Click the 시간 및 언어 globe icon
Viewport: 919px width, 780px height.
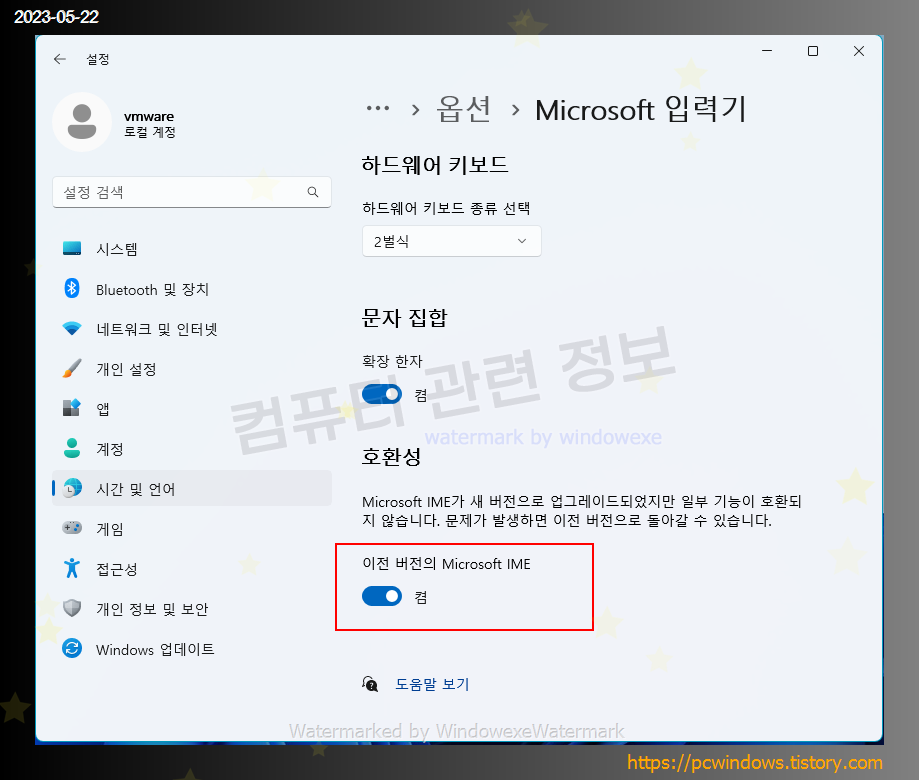pyautogui.click(x=72, y=488)
